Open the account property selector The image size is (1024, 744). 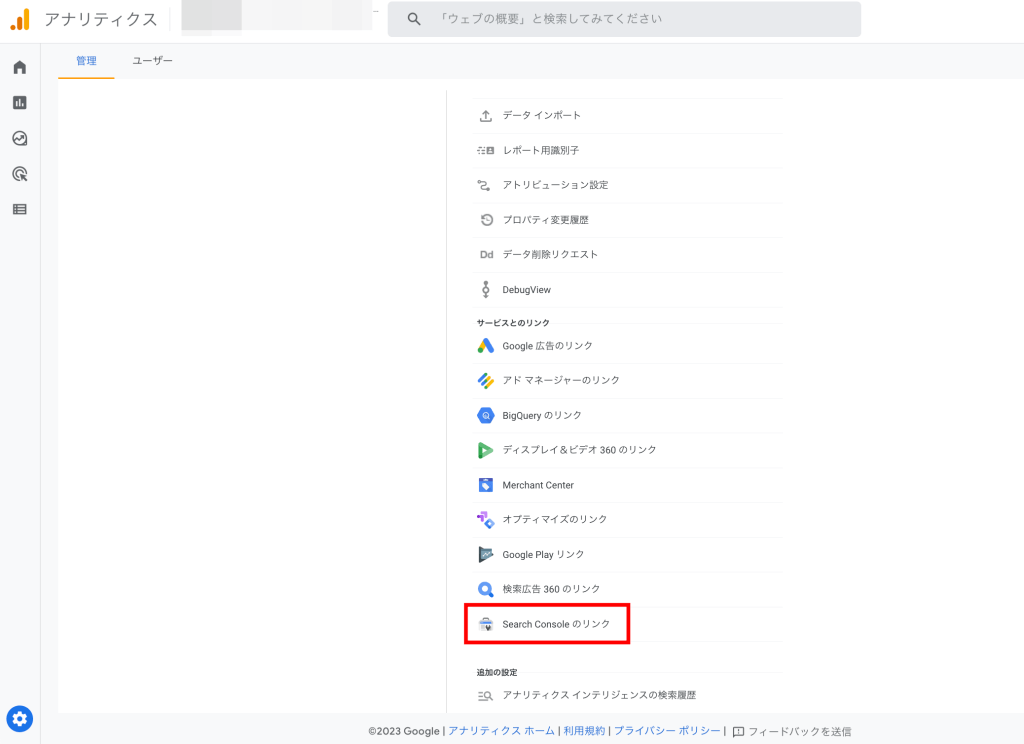tap(277, 18)
